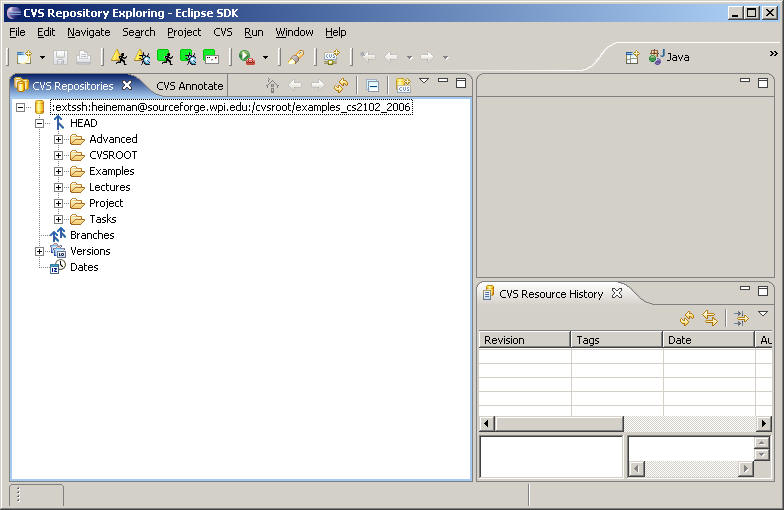Expand the Advanced folder
This screenshot has width=784, height=510.
point(59,139)
